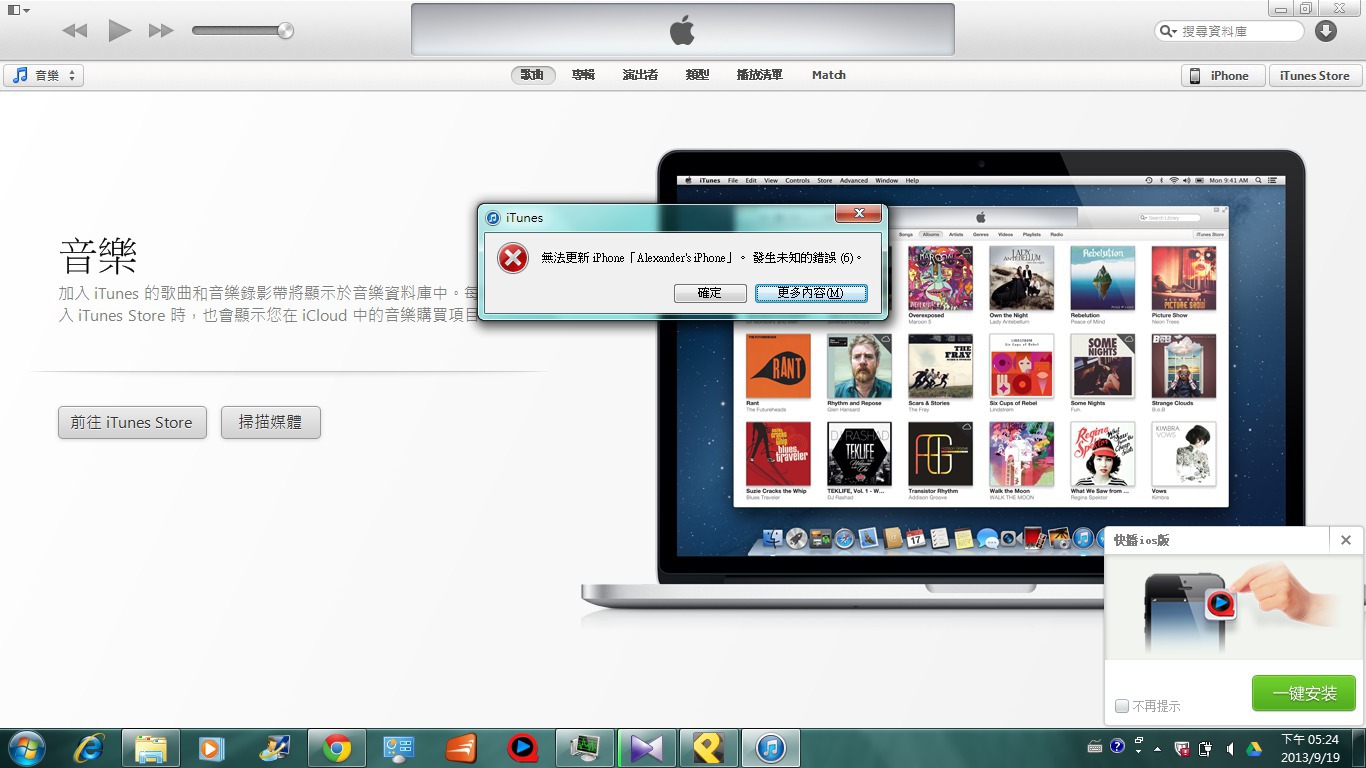The height and width of the screenshot is (768, 1366).
Task: Open the user-with-monitor icon in taskbar
Action: [273, 748]
